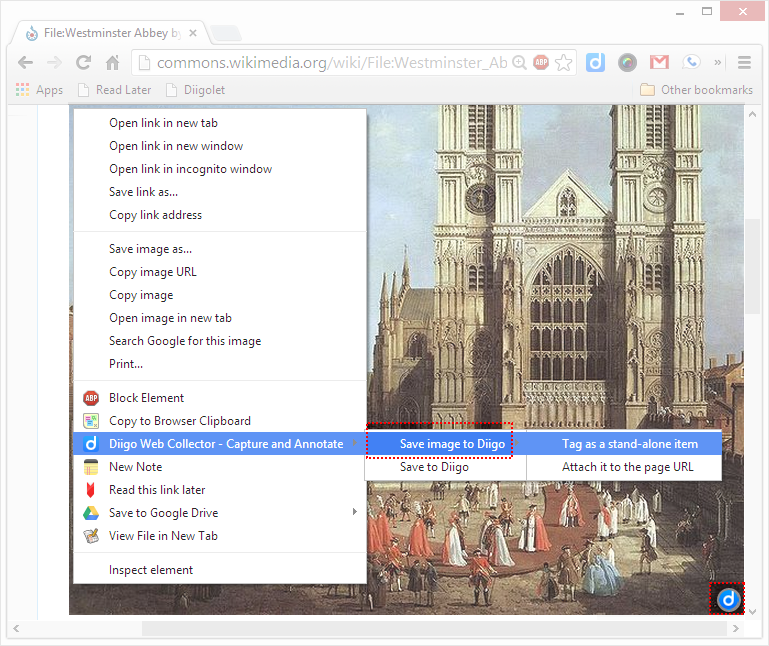This screenshot has height=646, width=769.
Task: Select Copy image menu entry
Action: 220,295
